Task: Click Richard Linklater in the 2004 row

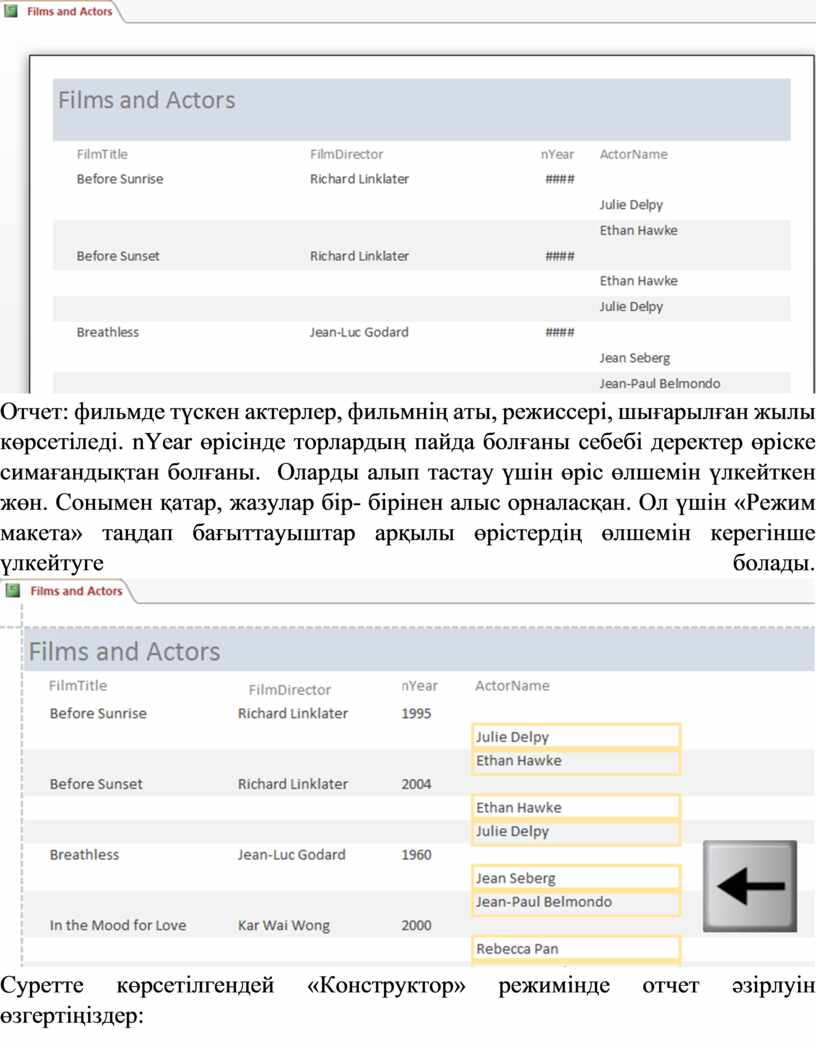Action: tap(292, 784)
